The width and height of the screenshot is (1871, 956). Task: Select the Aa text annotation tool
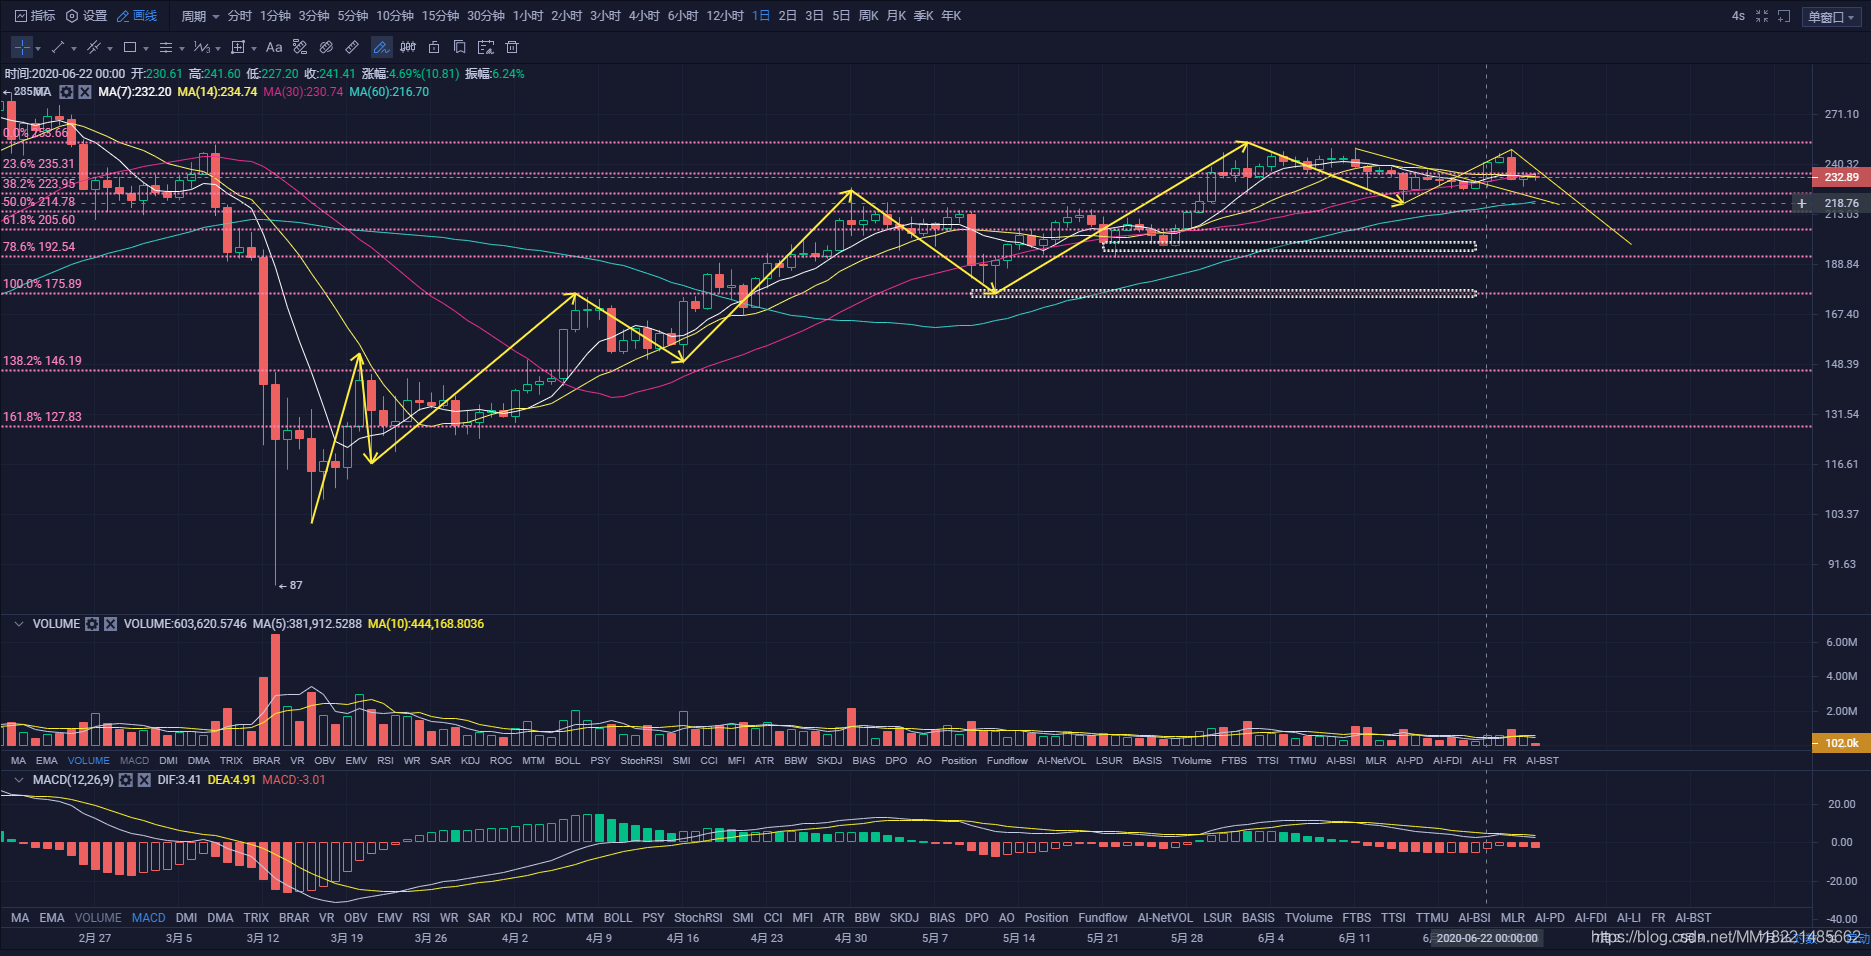[274, 47]
